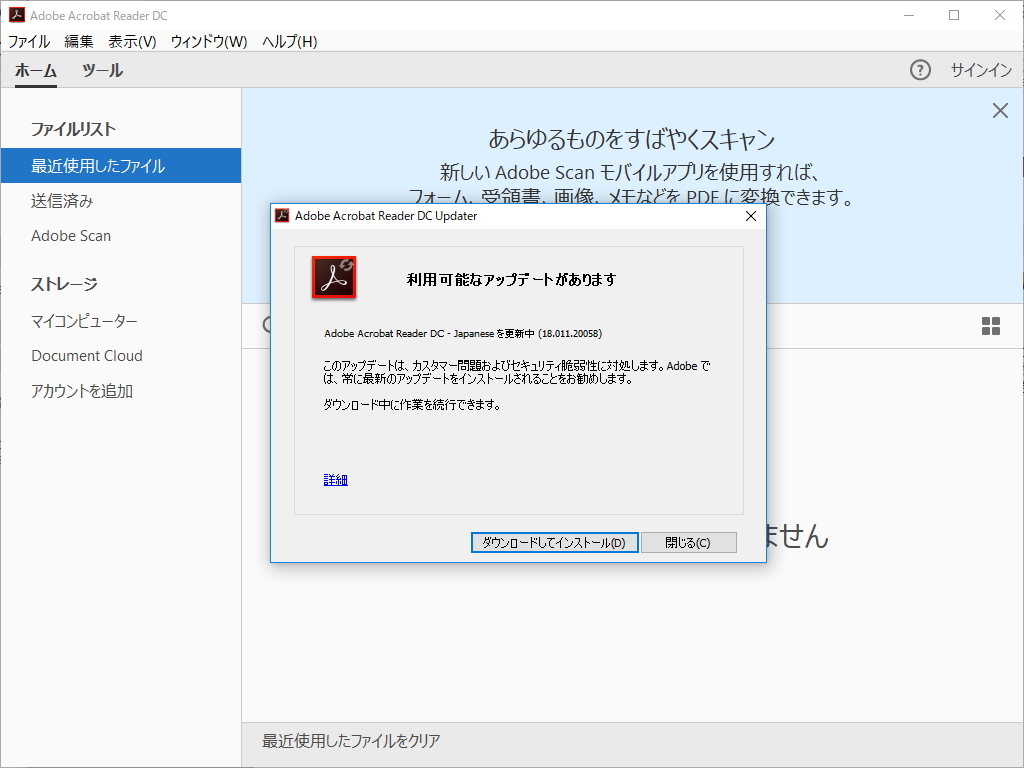Open Document Cloud storage
Screen dimensions: 1024x768
87,355
